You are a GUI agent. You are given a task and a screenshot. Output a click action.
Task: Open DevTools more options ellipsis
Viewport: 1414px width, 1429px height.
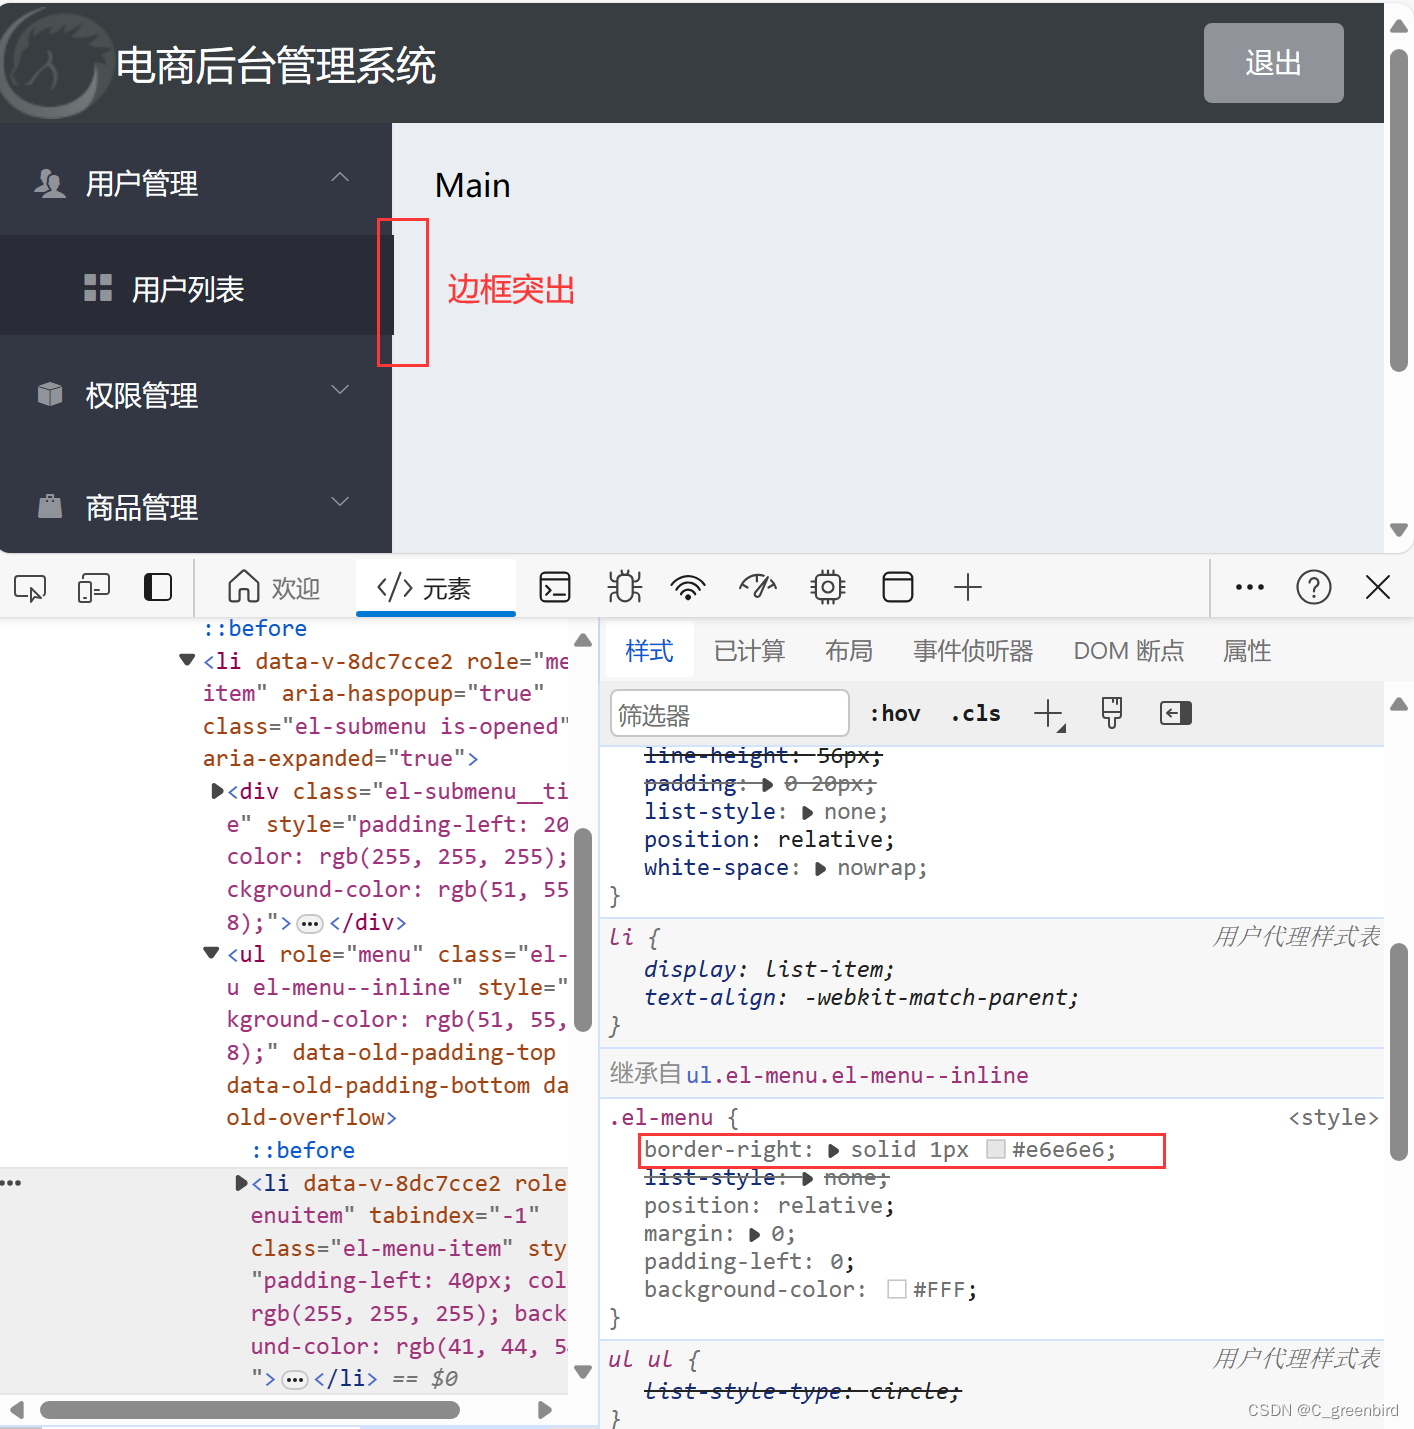[x=1250, y=587]
